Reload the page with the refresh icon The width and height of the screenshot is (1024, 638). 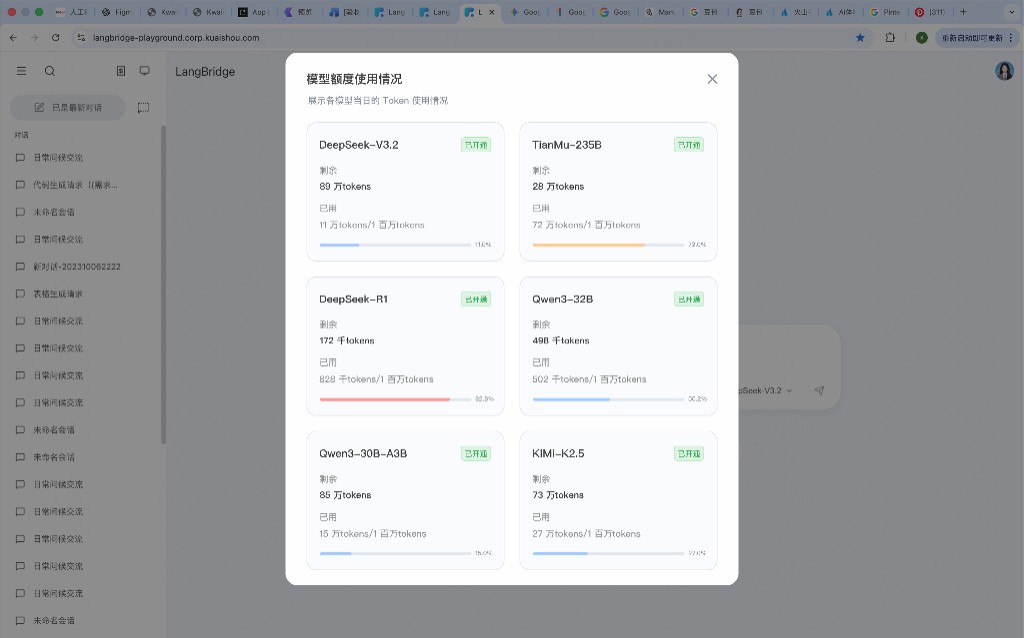tap(56, 38)
